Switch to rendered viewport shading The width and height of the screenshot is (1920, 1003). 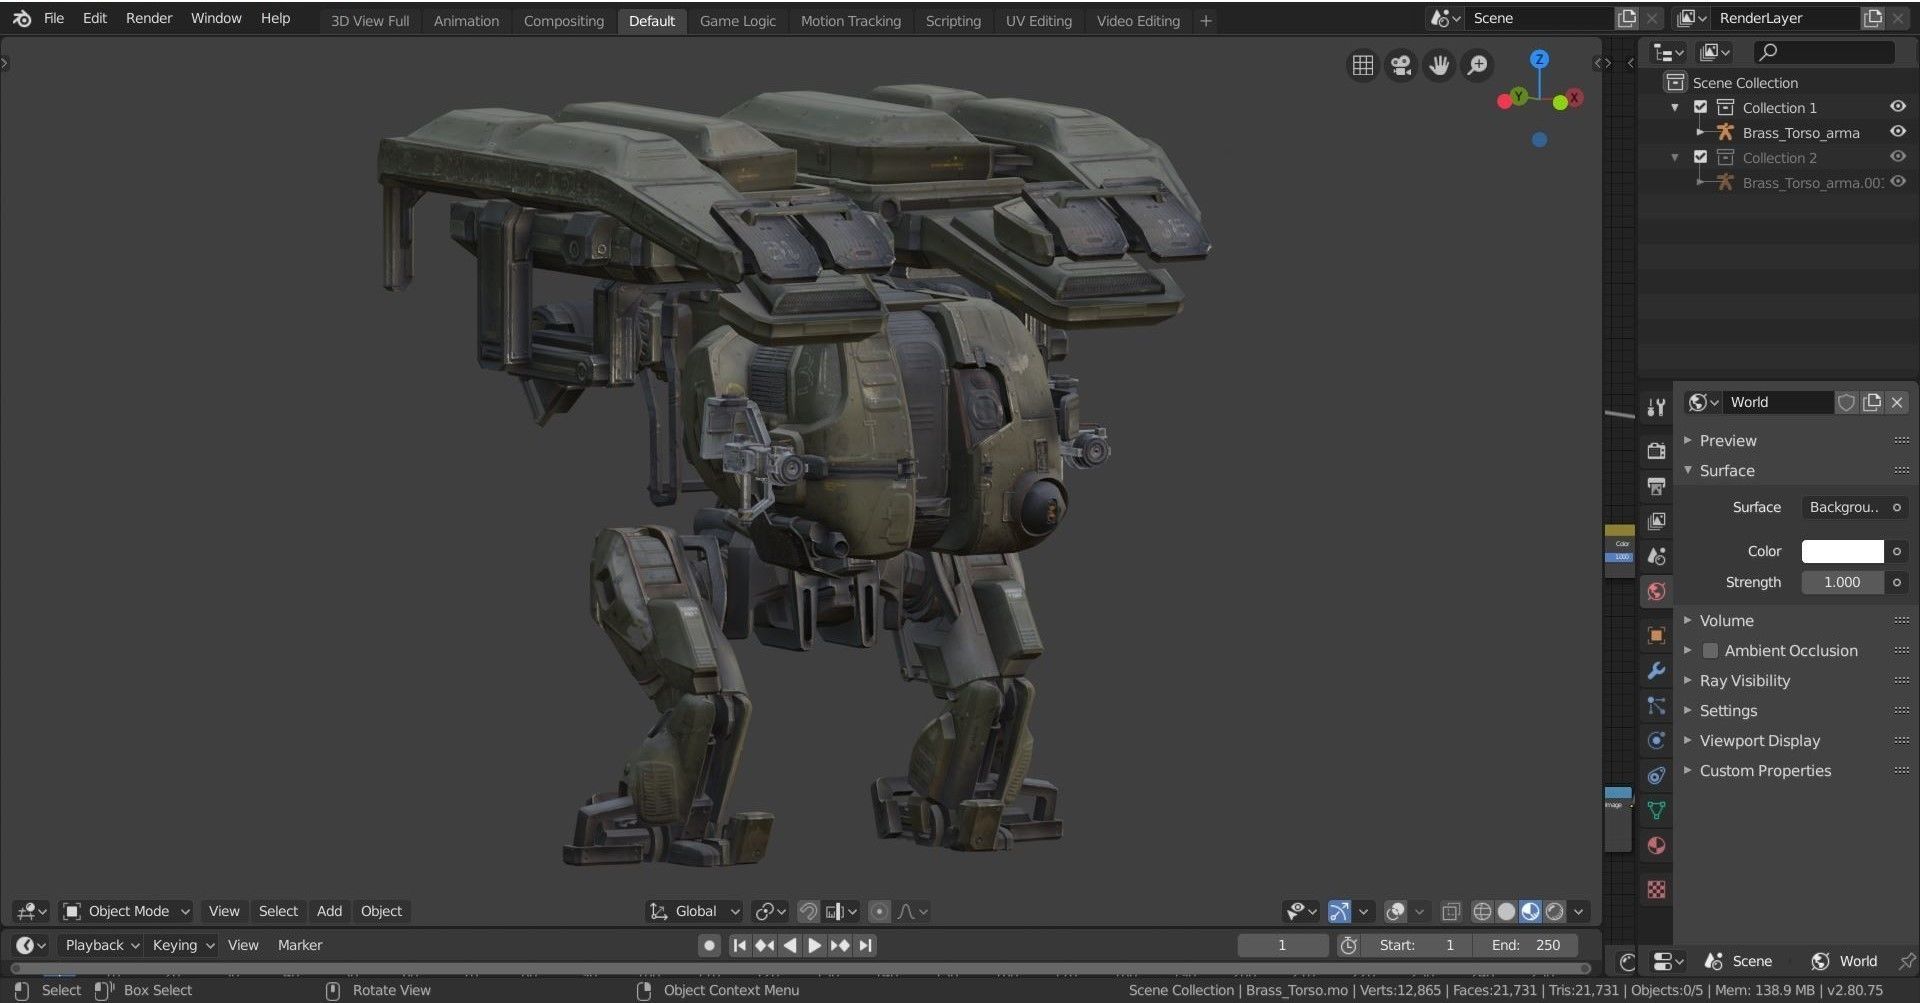point(1554,911)
